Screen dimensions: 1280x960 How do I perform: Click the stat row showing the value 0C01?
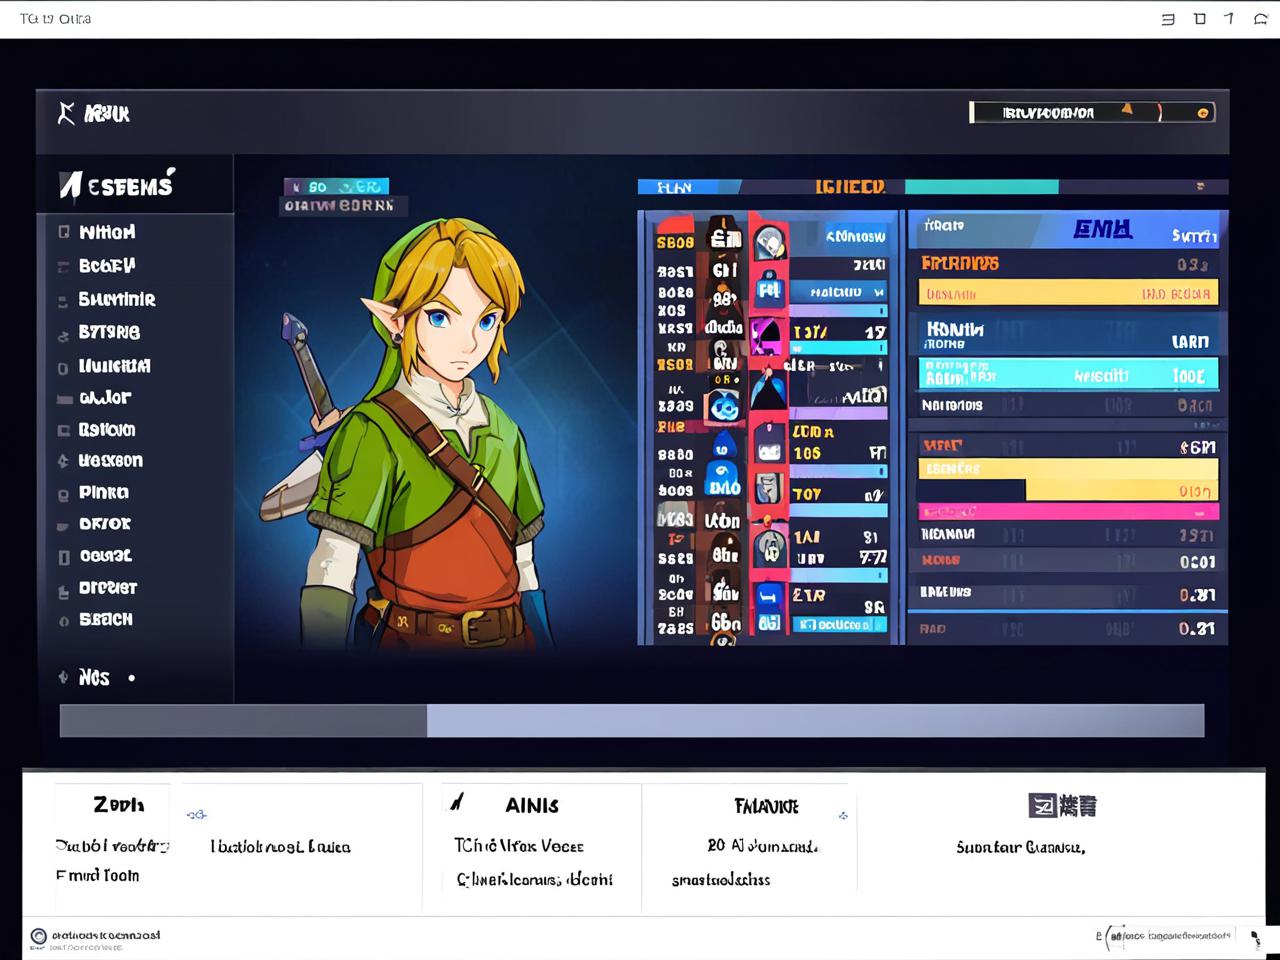1068,561
